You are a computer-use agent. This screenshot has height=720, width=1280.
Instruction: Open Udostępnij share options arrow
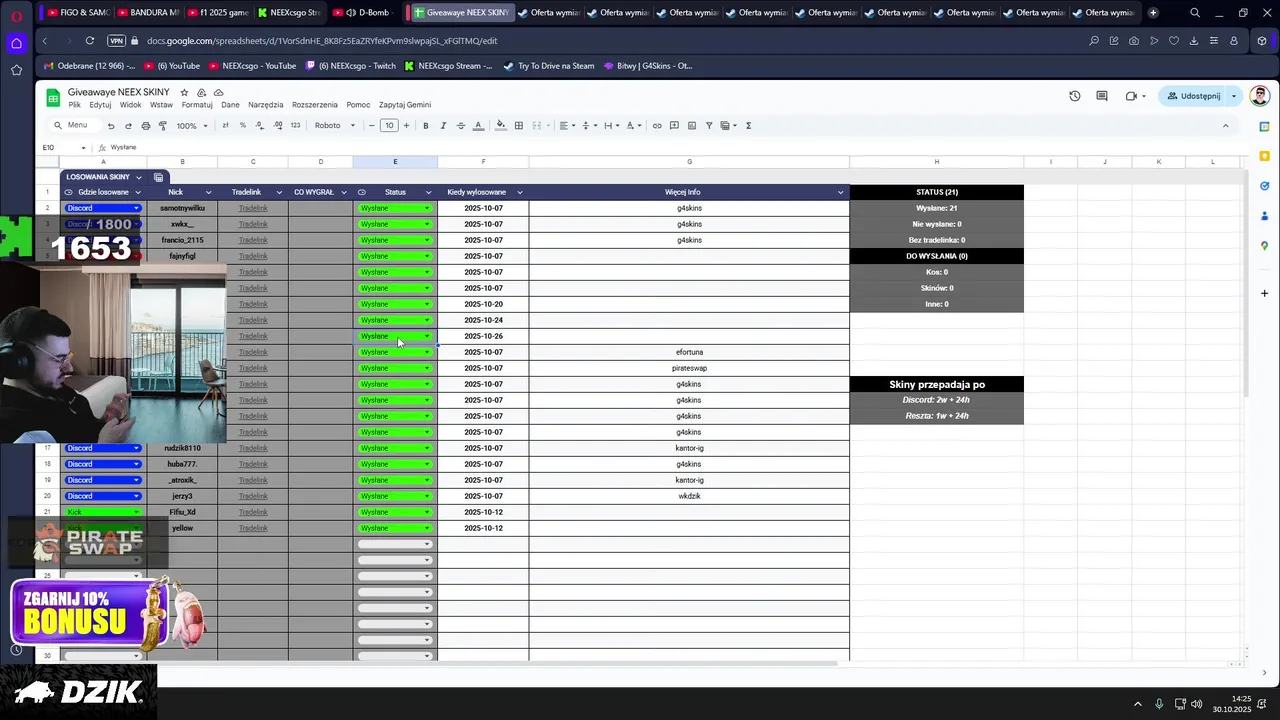[1234, 96]
